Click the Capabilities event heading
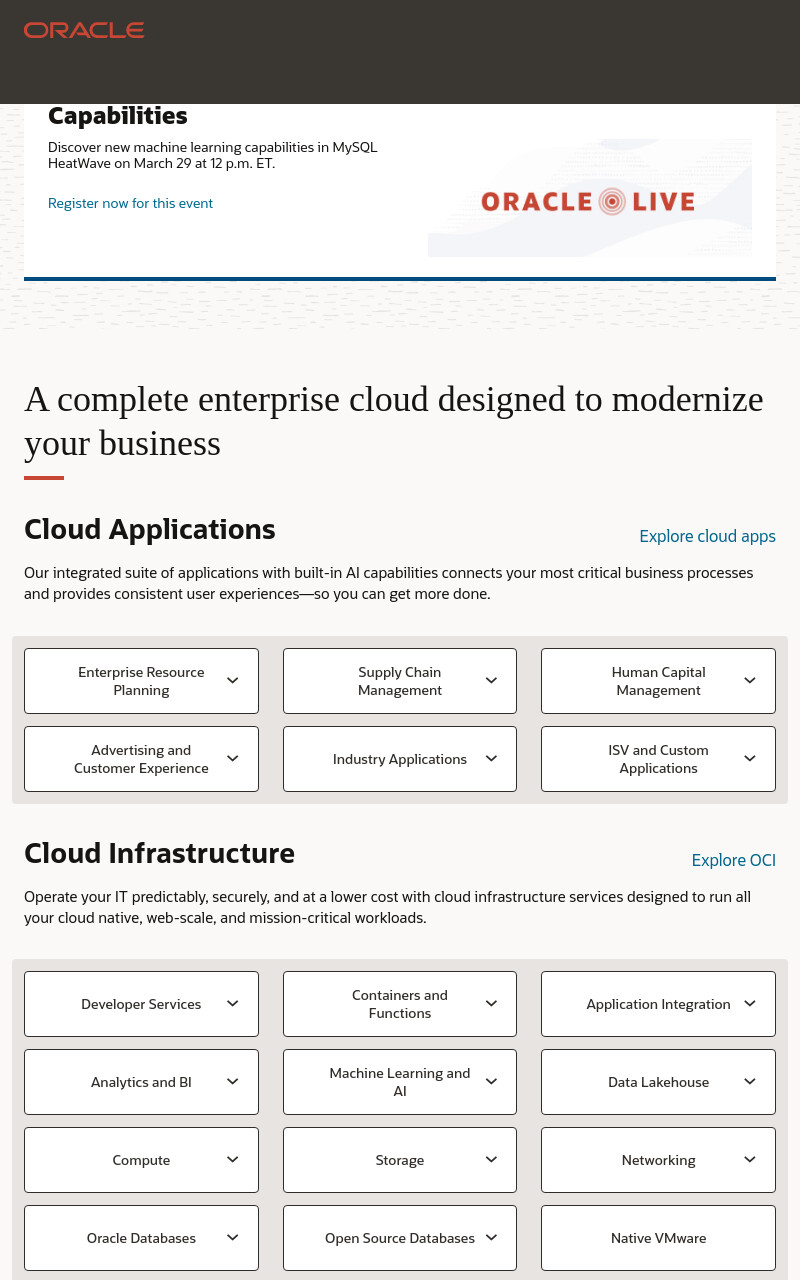The width and height of the screenshot is (800, 1280). point(118,116)
